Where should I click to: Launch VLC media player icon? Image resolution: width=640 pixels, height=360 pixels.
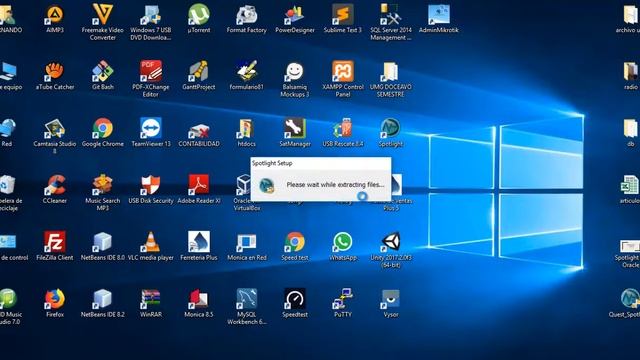click(x=151, y=242)
